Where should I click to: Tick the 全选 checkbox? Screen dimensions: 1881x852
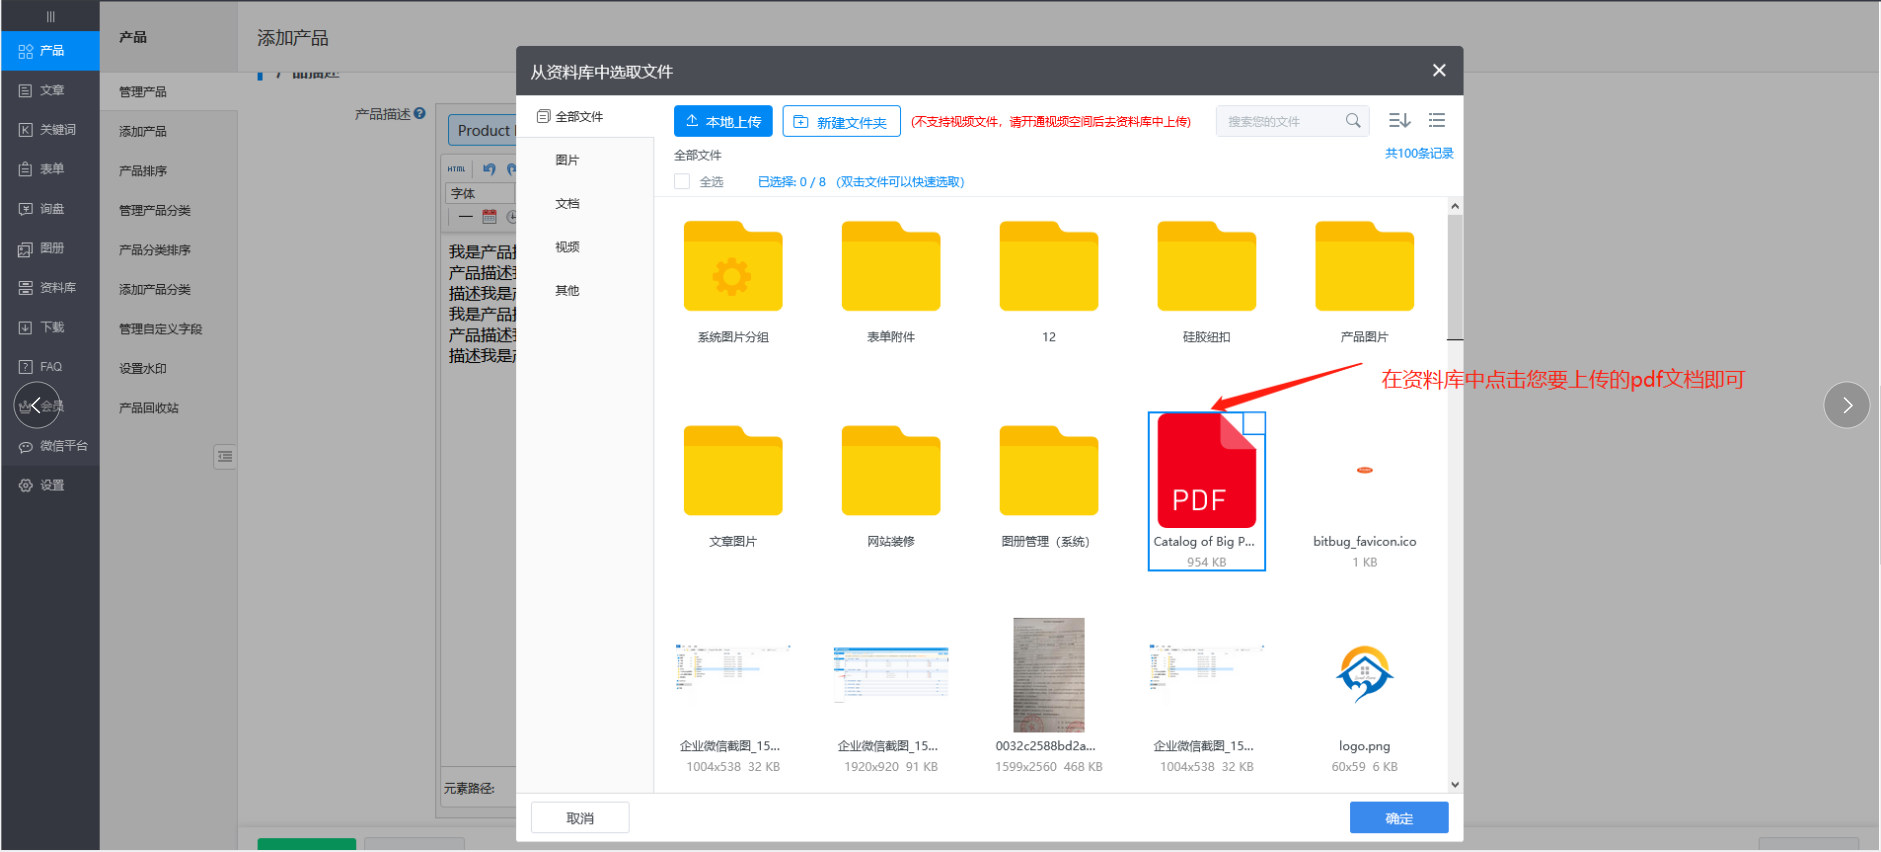682,182
